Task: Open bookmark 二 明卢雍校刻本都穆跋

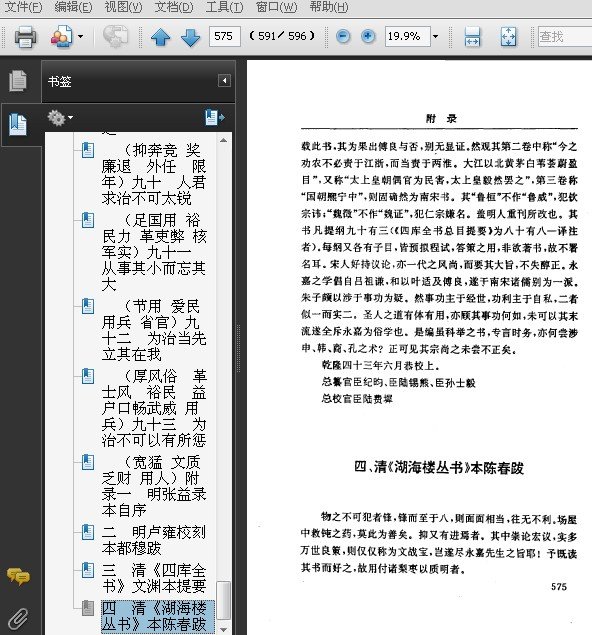Action: tap(154, 540)
